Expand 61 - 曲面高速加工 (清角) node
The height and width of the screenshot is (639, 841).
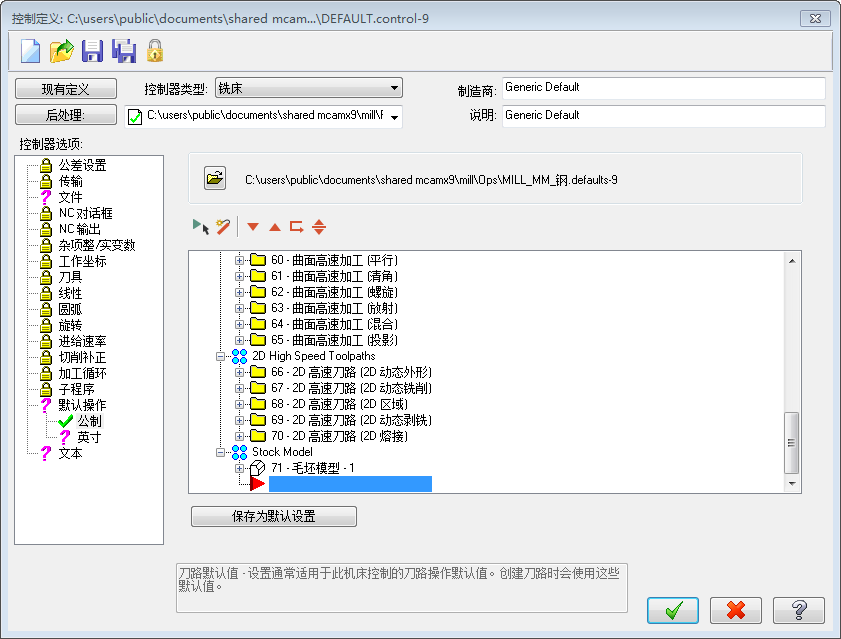click(240, 276)
